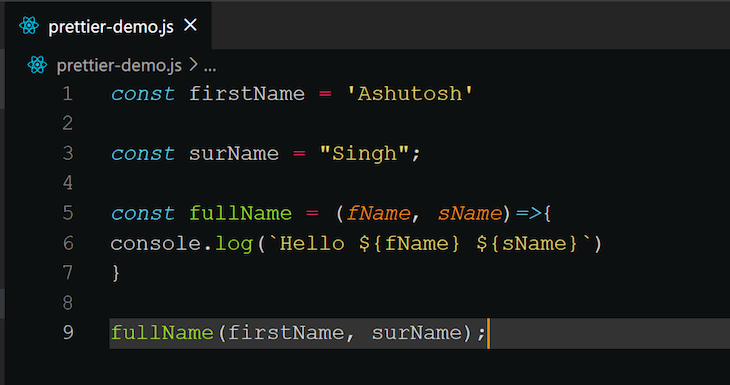Viewport: 730px width, 385px height.
Task: Click the "Singh" string literal
Action: point(364,154)
